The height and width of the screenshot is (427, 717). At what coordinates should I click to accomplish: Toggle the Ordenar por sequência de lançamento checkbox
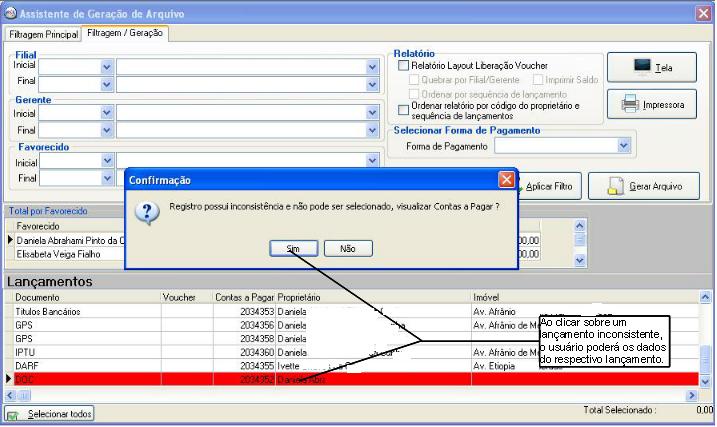pyautogui.click(x=414, y=94)
